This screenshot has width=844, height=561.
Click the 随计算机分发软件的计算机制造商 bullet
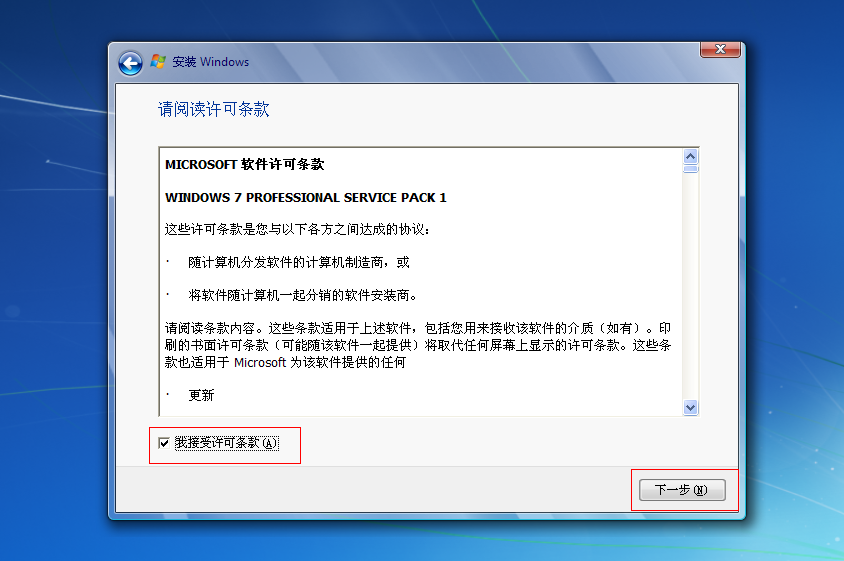299,262
